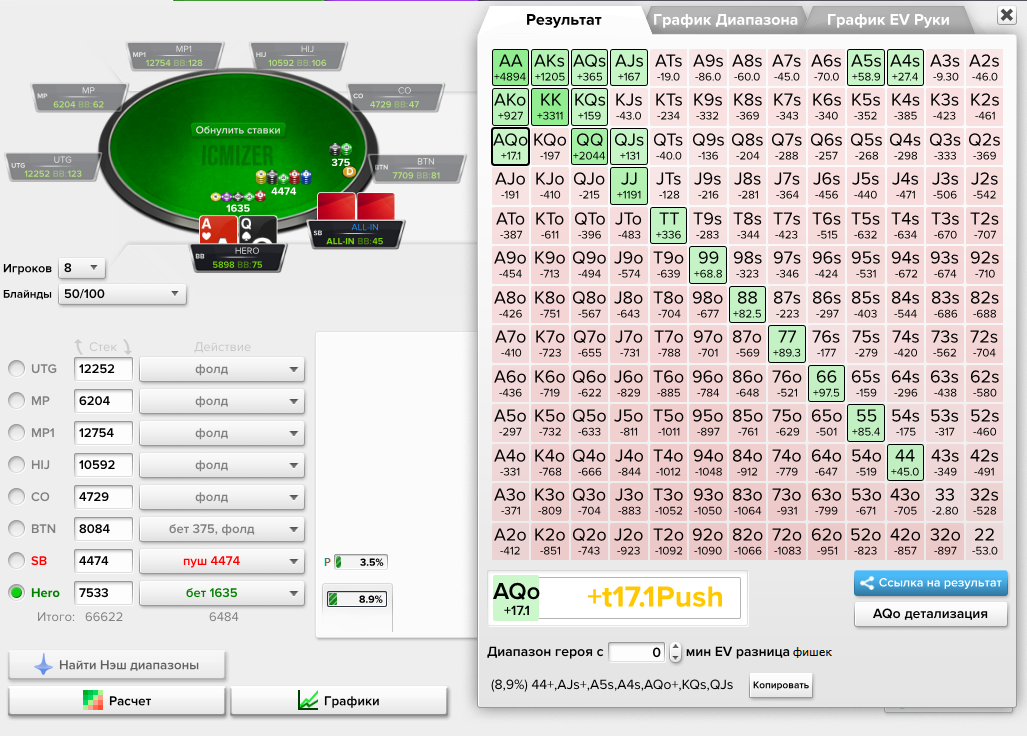Click the 8.9% hero range bar
The height and width of the screenshot is (736, 1027).
tap(357, 600)
